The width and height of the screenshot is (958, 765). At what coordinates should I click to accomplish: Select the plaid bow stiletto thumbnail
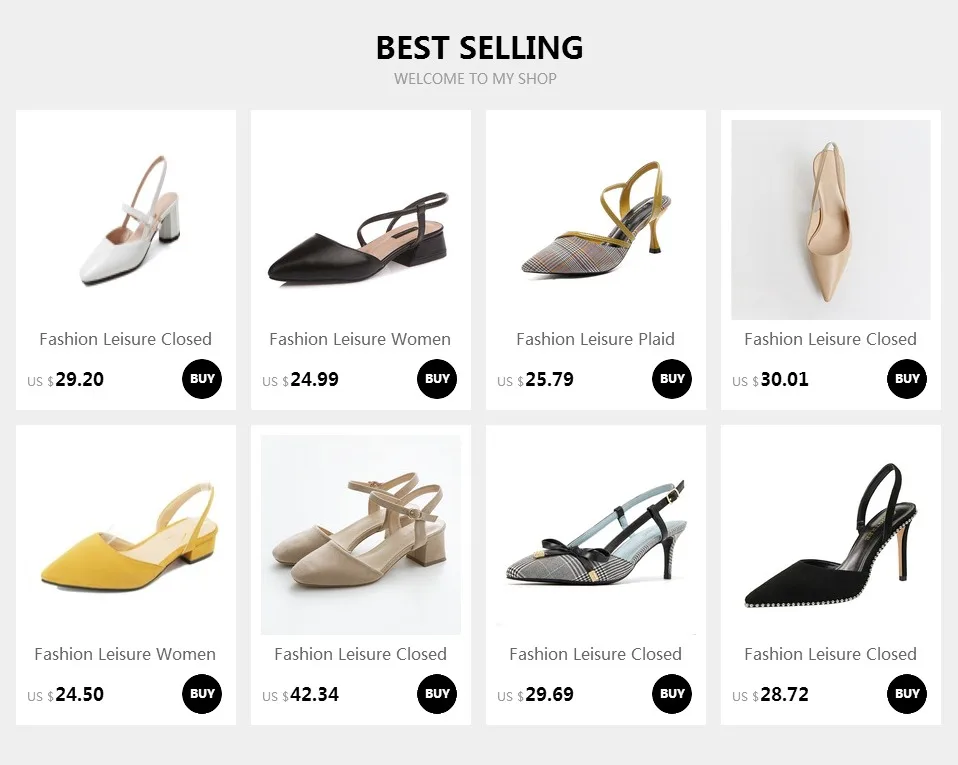coord(596,540)
